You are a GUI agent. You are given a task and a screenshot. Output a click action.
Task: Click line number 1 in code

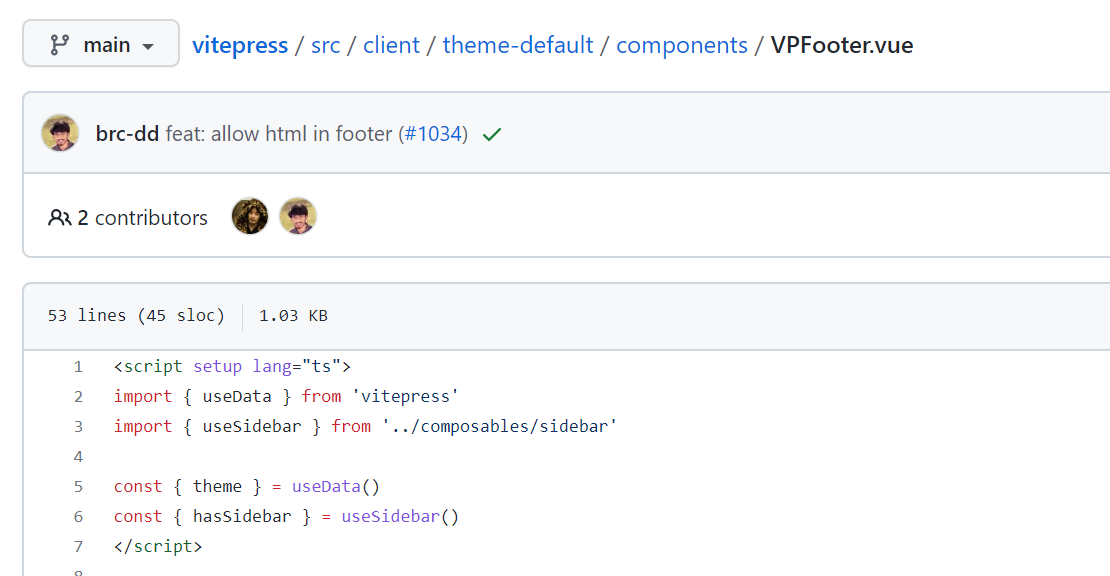click(x=78, y=367)
